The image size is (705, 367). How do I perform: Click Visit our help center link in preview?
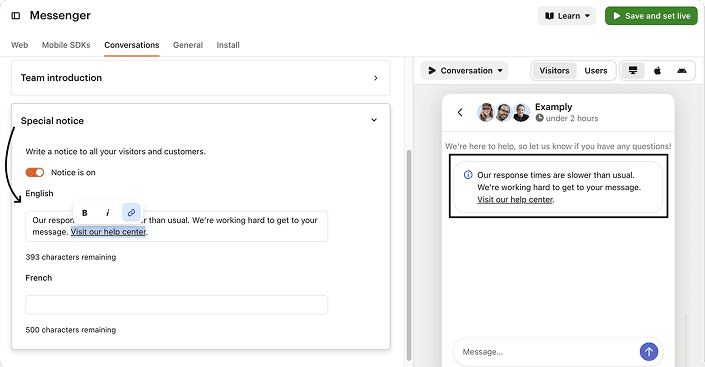pyautogui.click(x=515, y=200)
